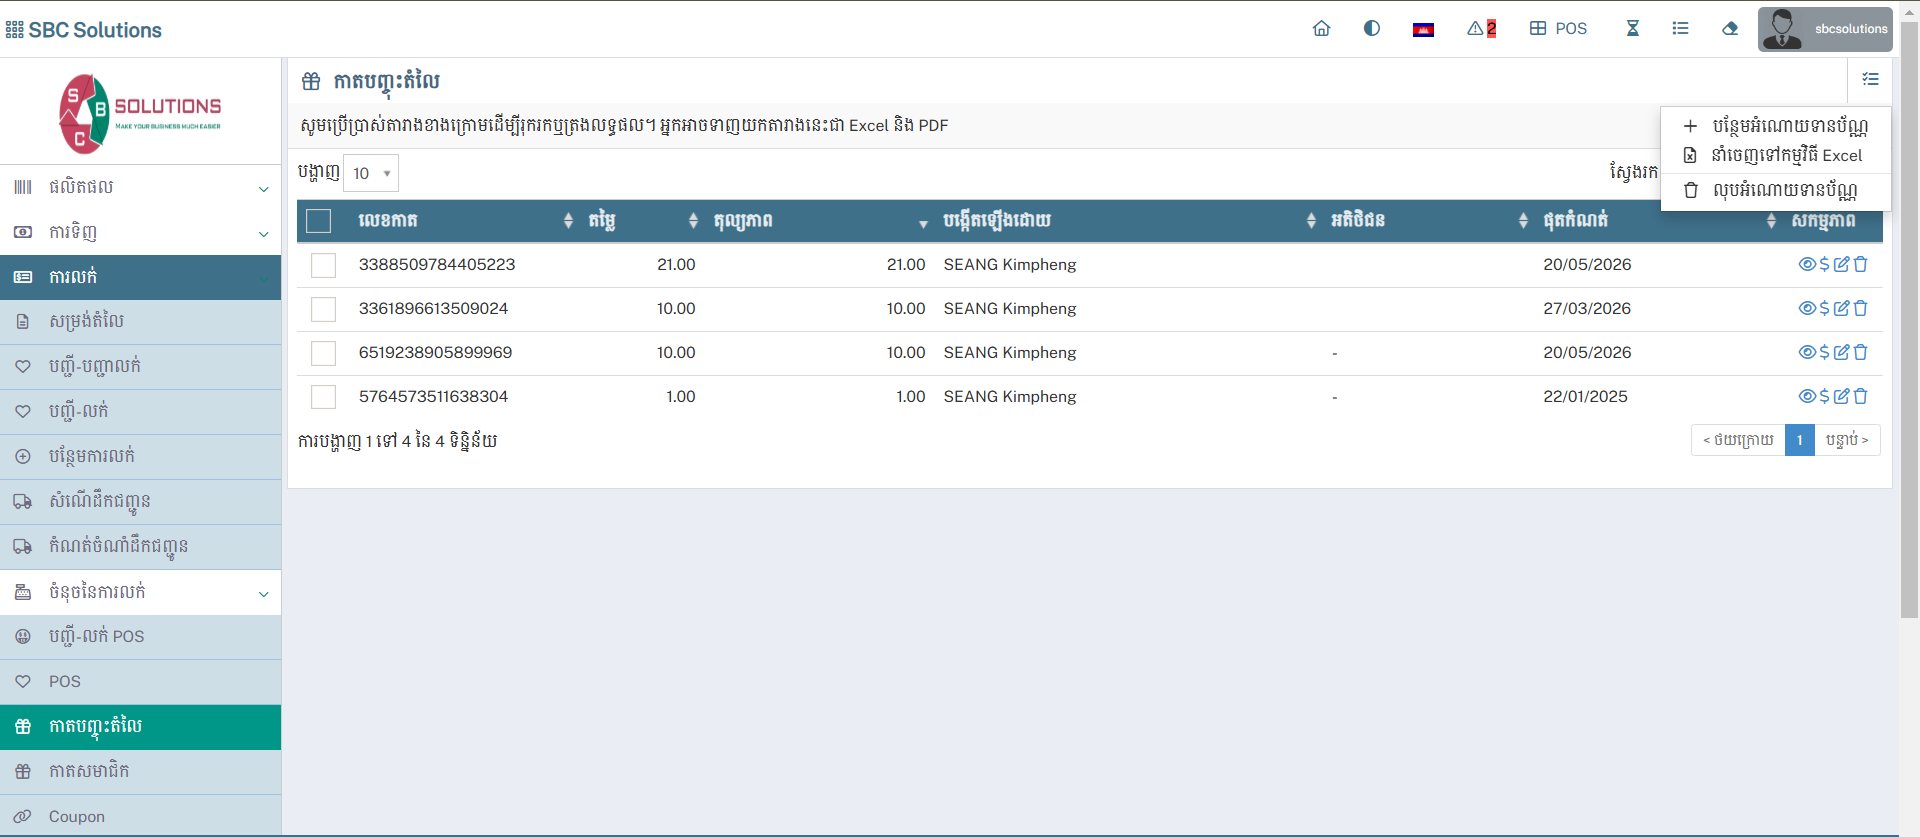Open Coupon in the sidebar

click(77, 817)
